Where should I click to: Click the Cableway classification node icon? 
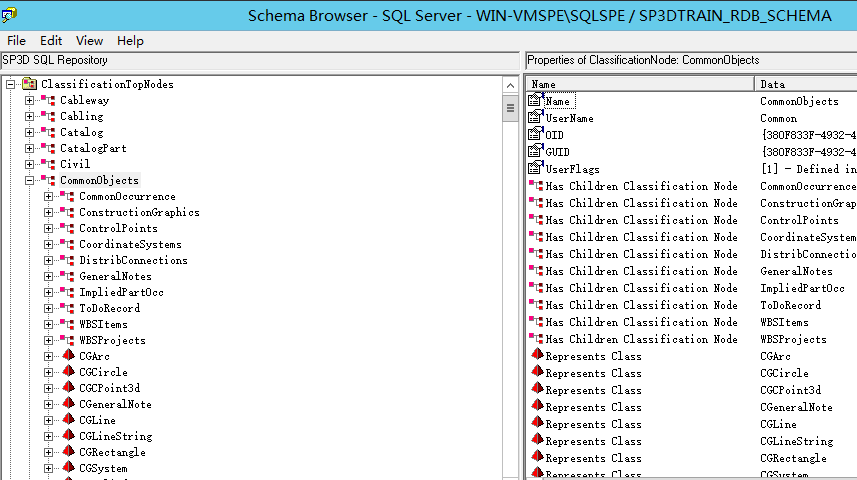pos(48,100)
